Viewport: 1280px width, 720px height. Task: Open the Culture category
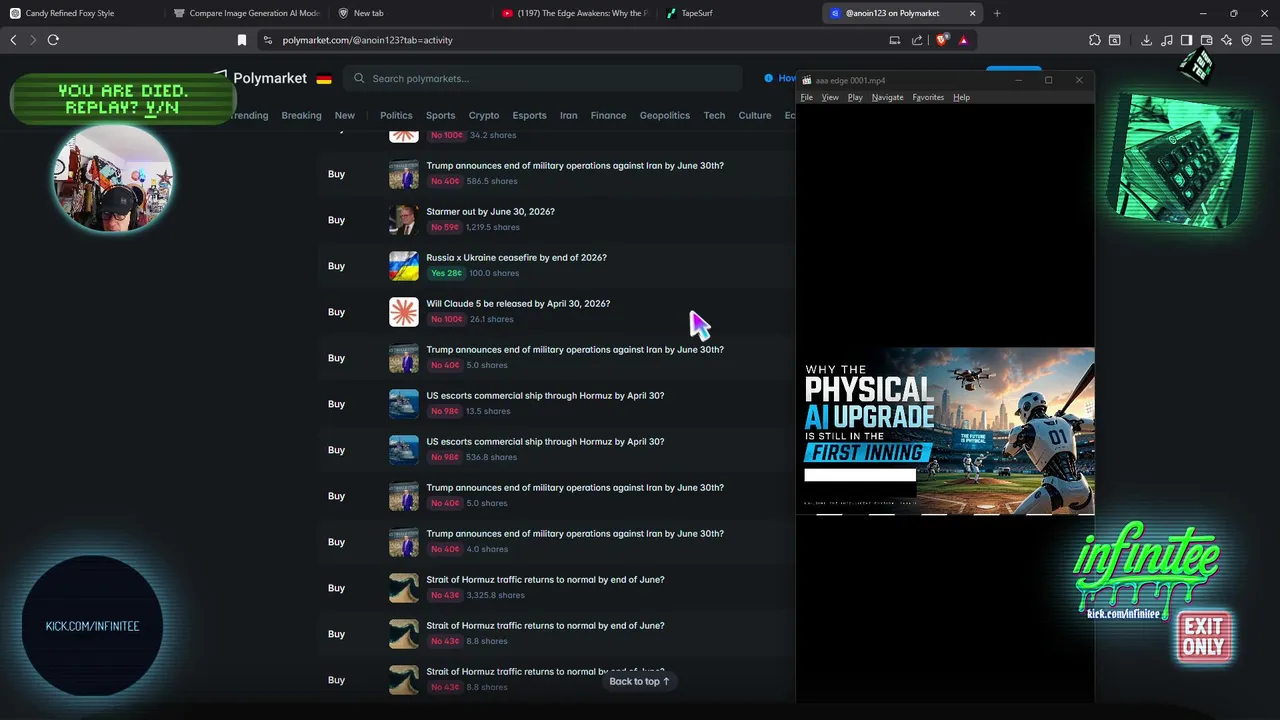(755, 115)
